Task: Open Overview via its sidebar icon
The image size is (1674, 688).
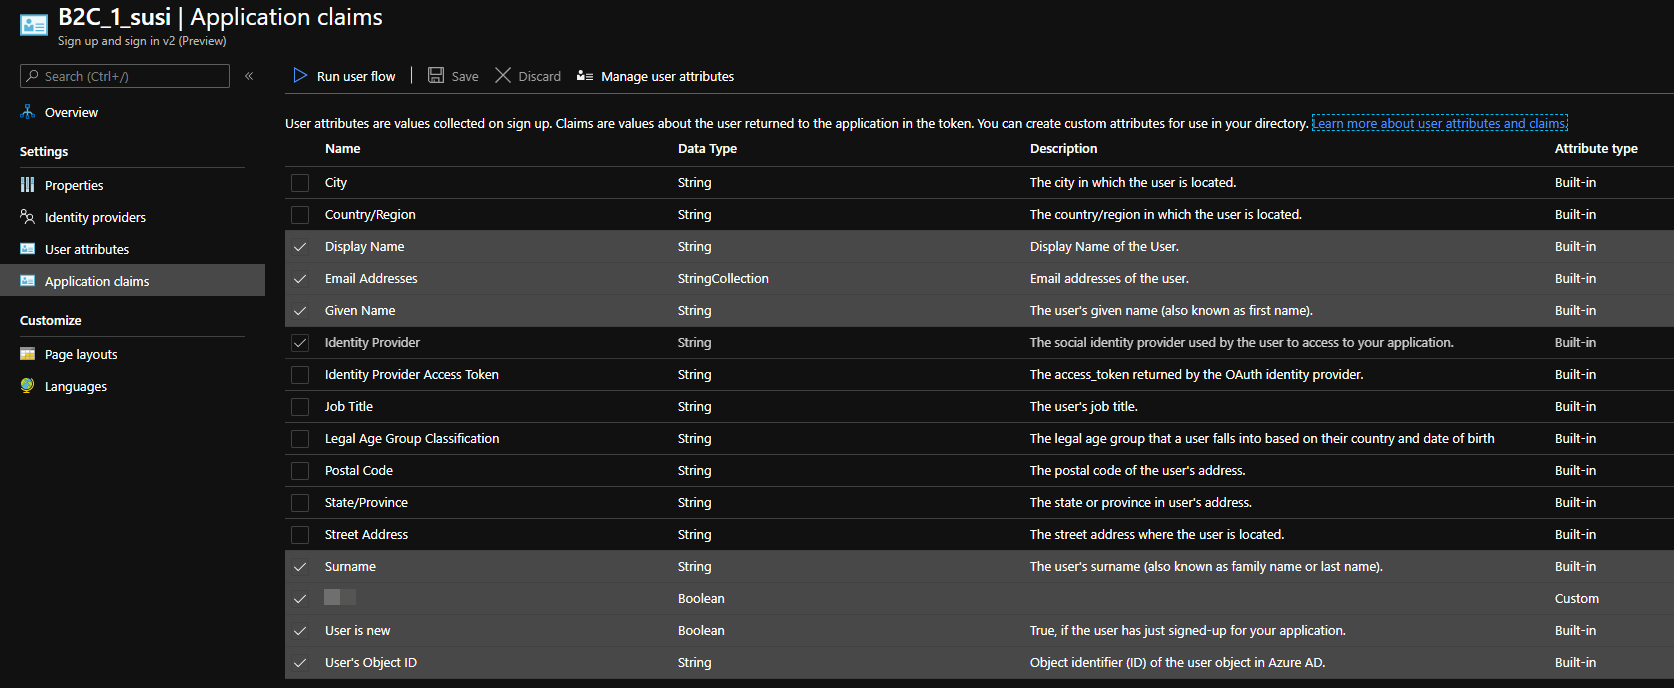Action: click(28, 112)
